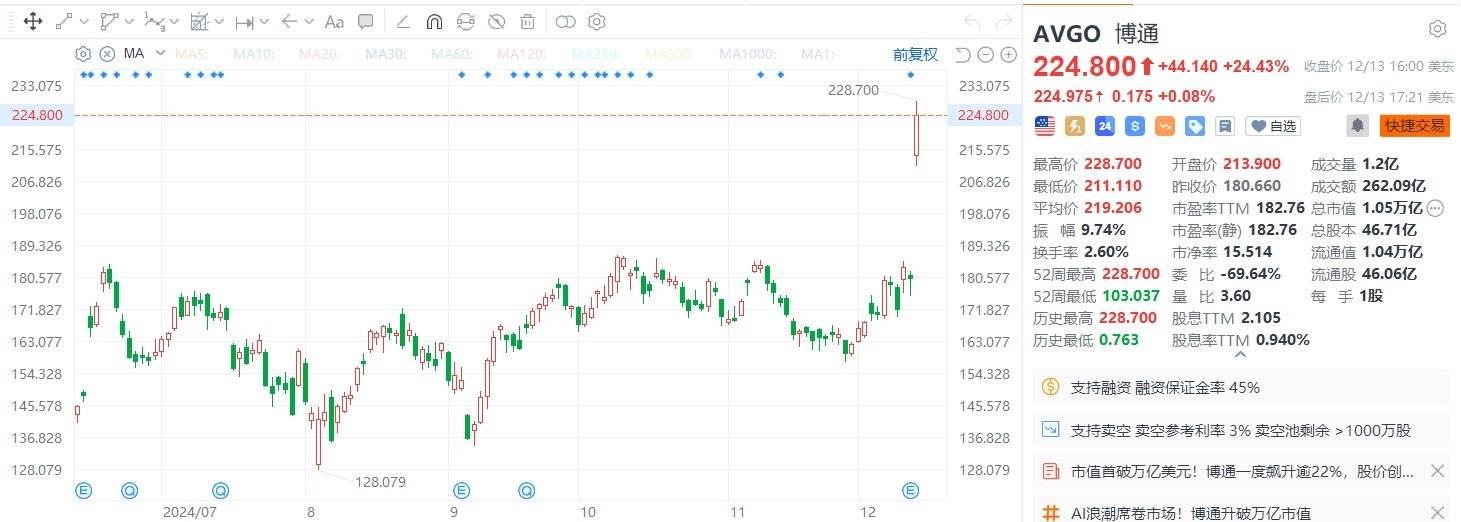Screen dimensions: 1461x522
Task: Click the 快捷交易 quick trade button
Action: tap(1414, 126)
